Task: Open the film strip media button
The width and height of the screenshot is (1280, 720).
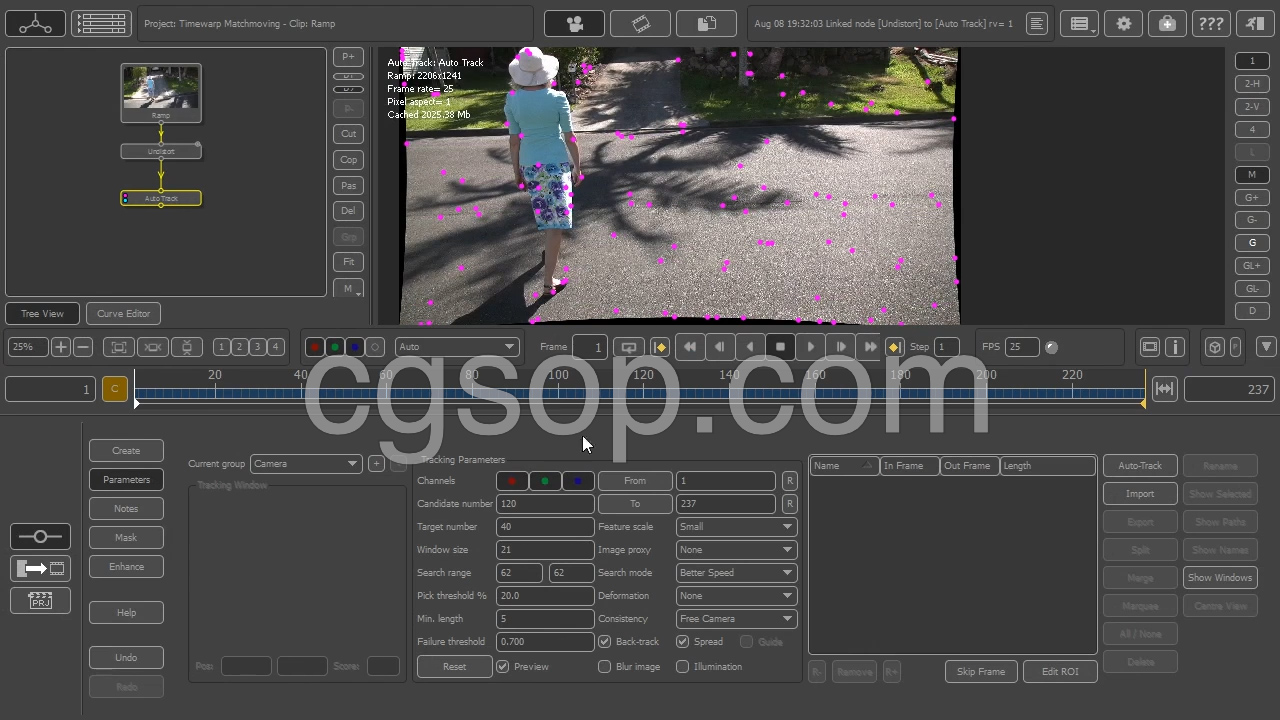Action: tap(640, 23)
